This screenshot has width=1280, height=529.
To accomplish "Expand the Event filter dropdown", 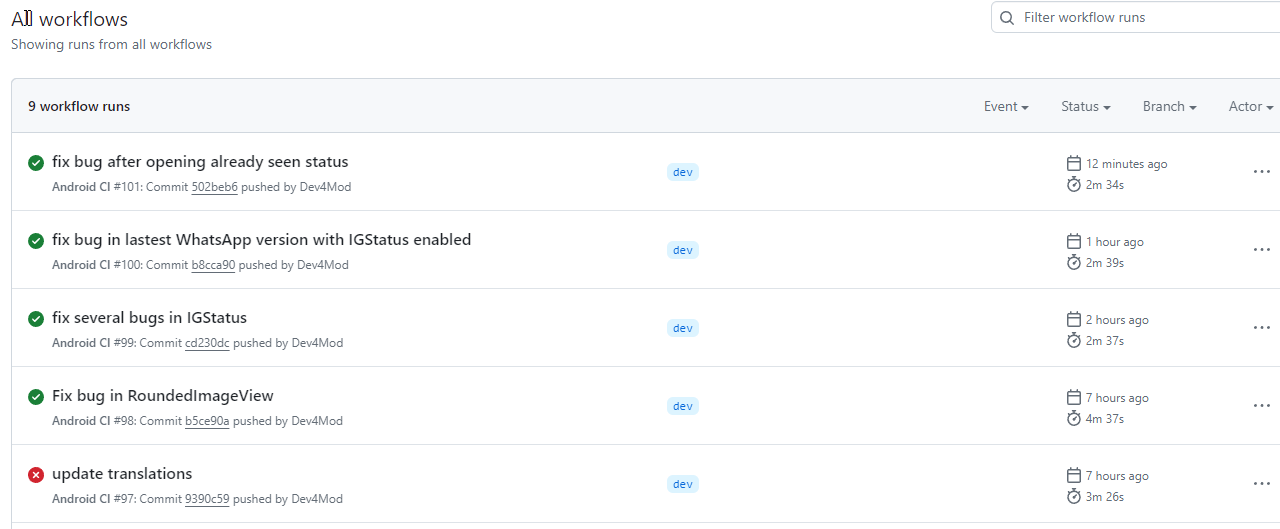I will coord(1006,107).
